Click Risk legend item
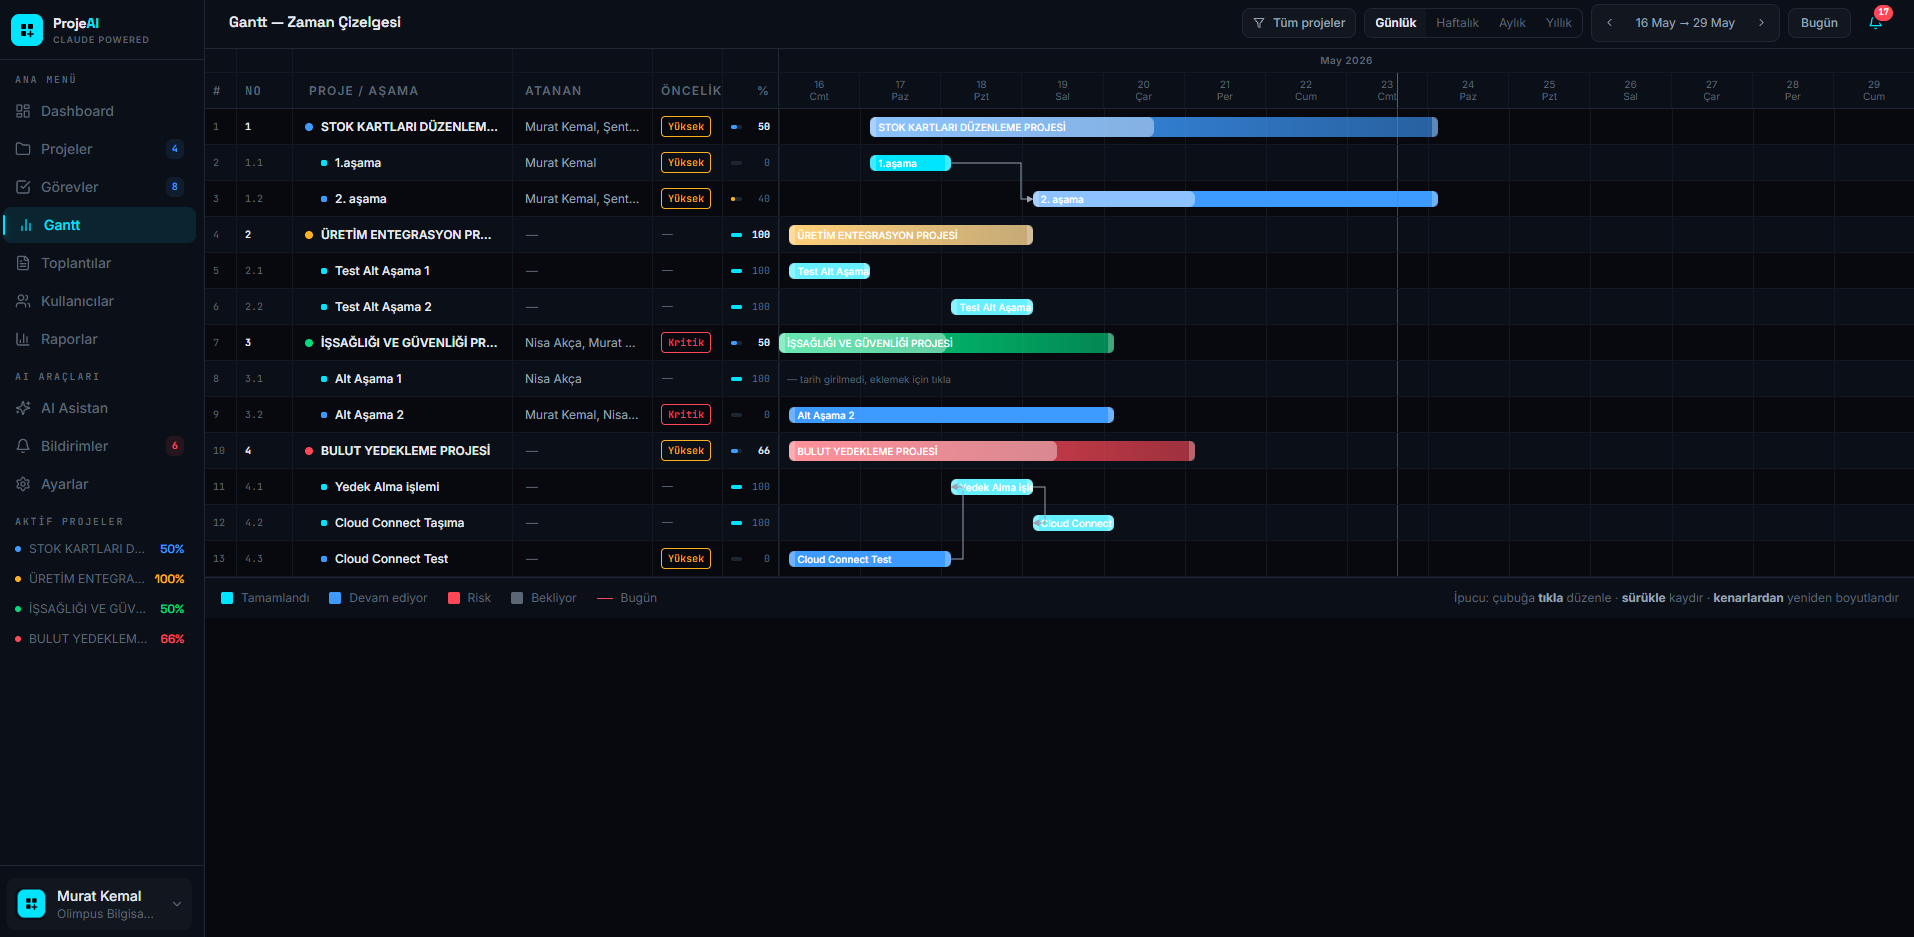 point(469,598)
